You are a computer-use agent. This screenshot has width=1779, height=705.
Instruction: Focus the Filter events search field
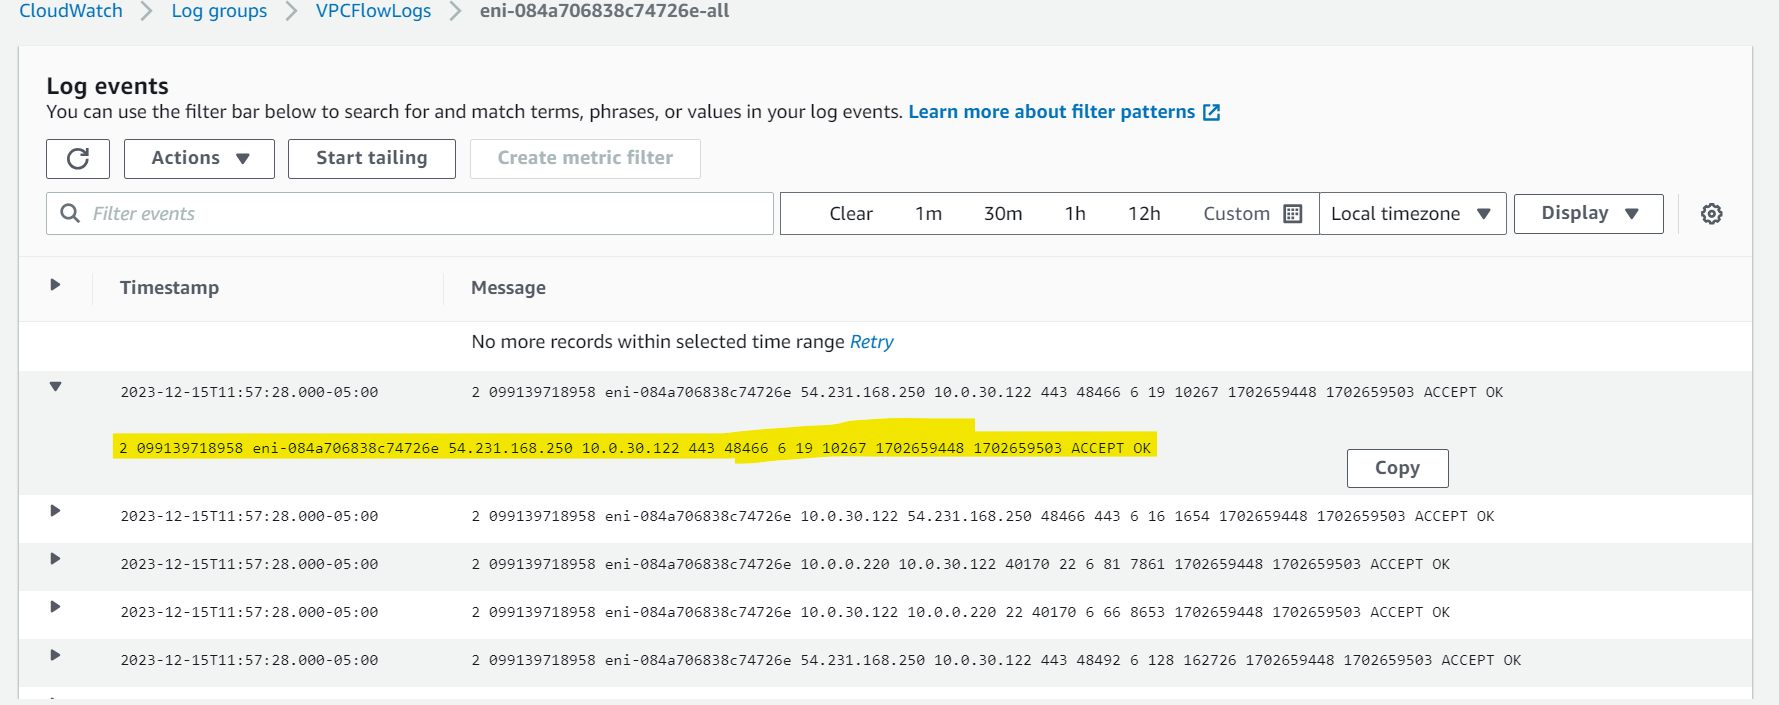point(410,214)
